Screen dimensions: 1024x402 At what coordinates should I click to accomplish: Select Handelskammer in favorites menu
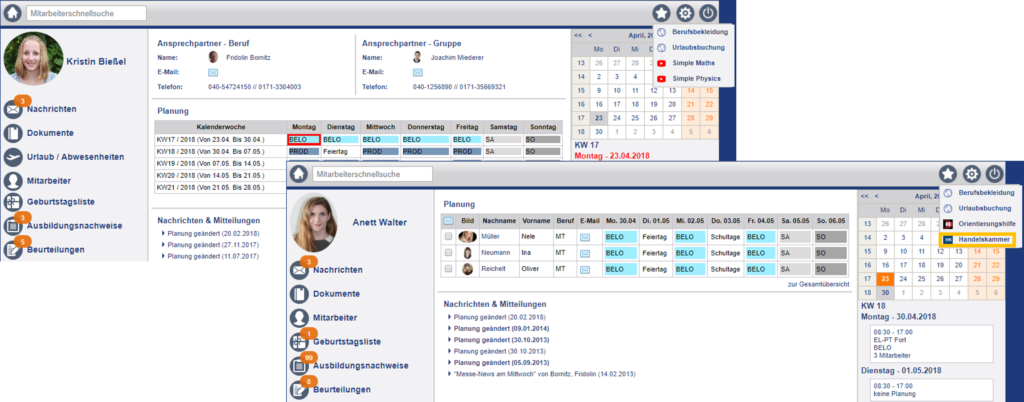pyautogui.click(x=978, y=240)
